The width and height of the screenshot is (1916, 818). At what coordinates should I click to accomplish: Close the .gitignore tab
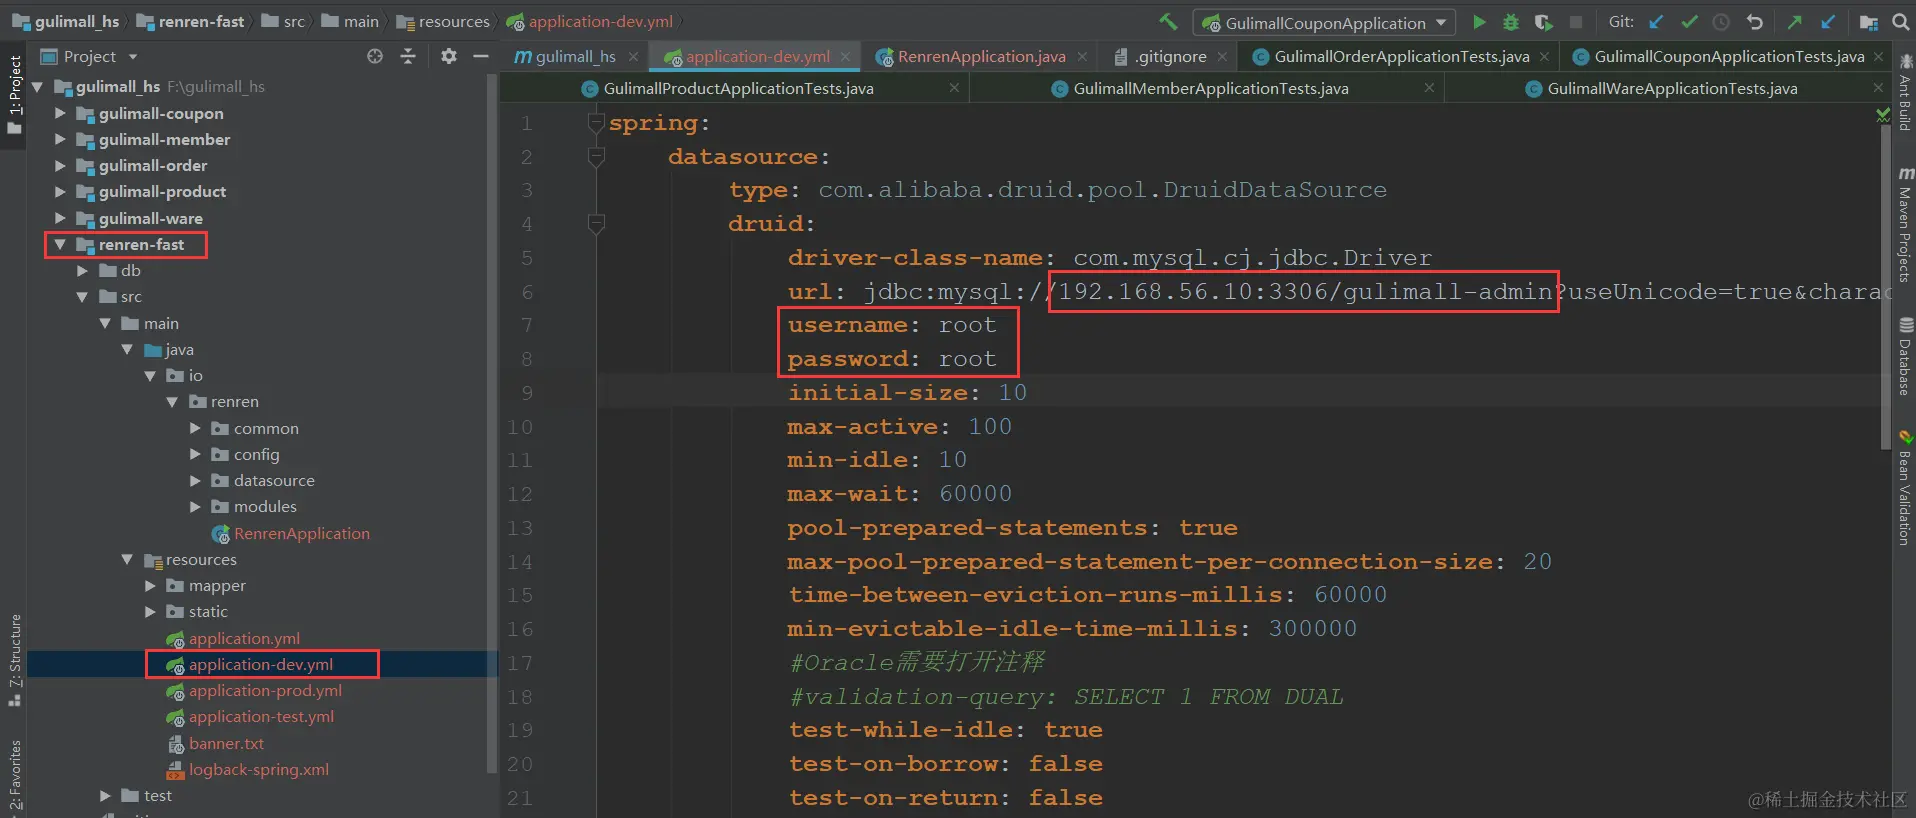pyautogui.click(x=1222, y=57)
